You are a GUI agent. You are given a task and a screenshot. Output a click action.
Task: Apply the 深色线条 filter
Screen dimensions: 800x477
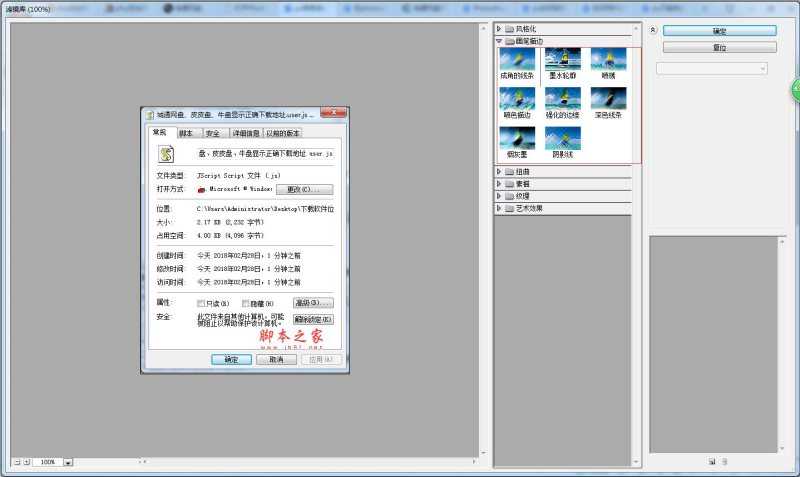608,100
